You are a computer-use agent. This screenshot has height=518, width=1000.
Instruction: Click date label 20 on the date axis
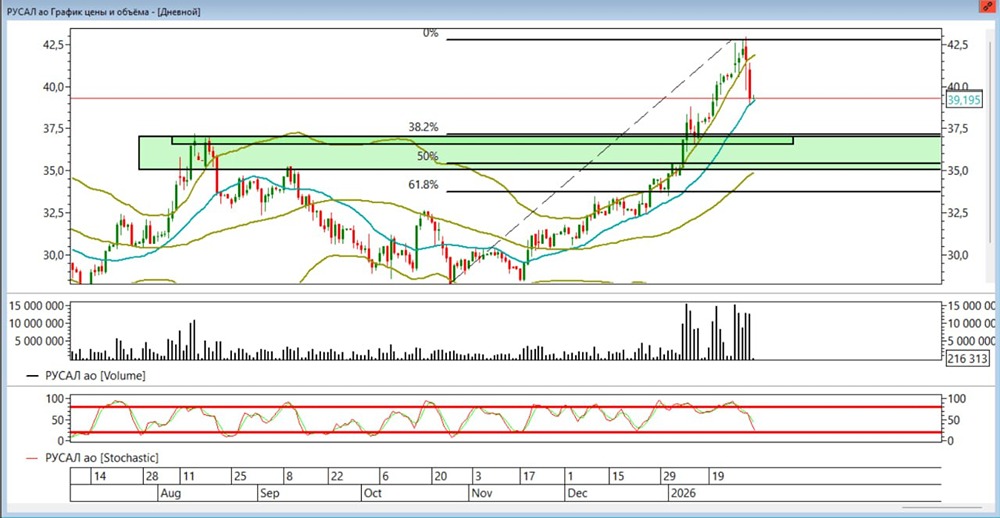tap(440, 477)
